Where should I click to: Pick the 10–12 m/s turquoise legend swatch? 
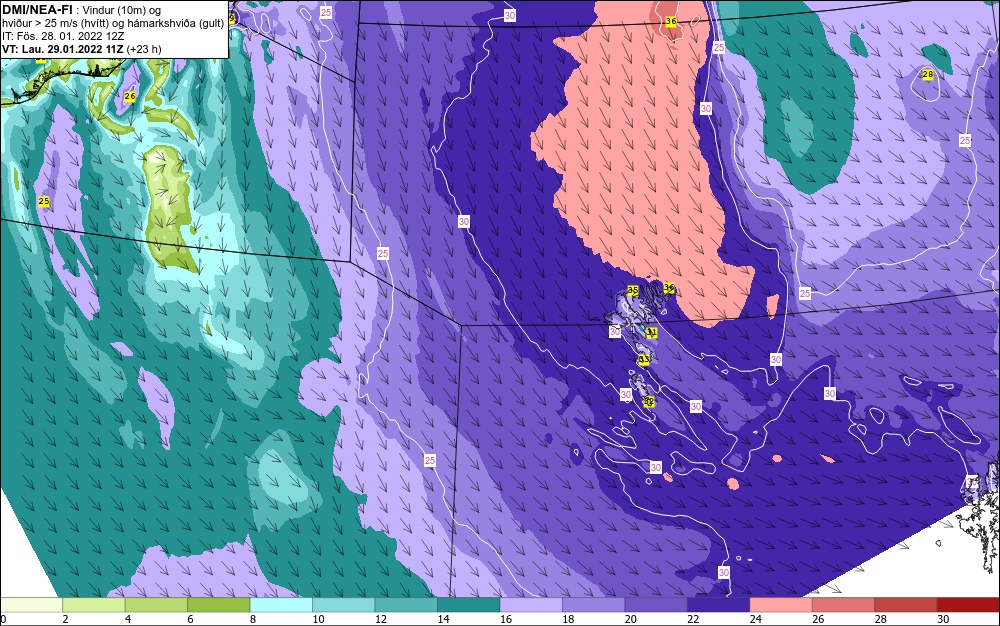(x=344, y=605)
